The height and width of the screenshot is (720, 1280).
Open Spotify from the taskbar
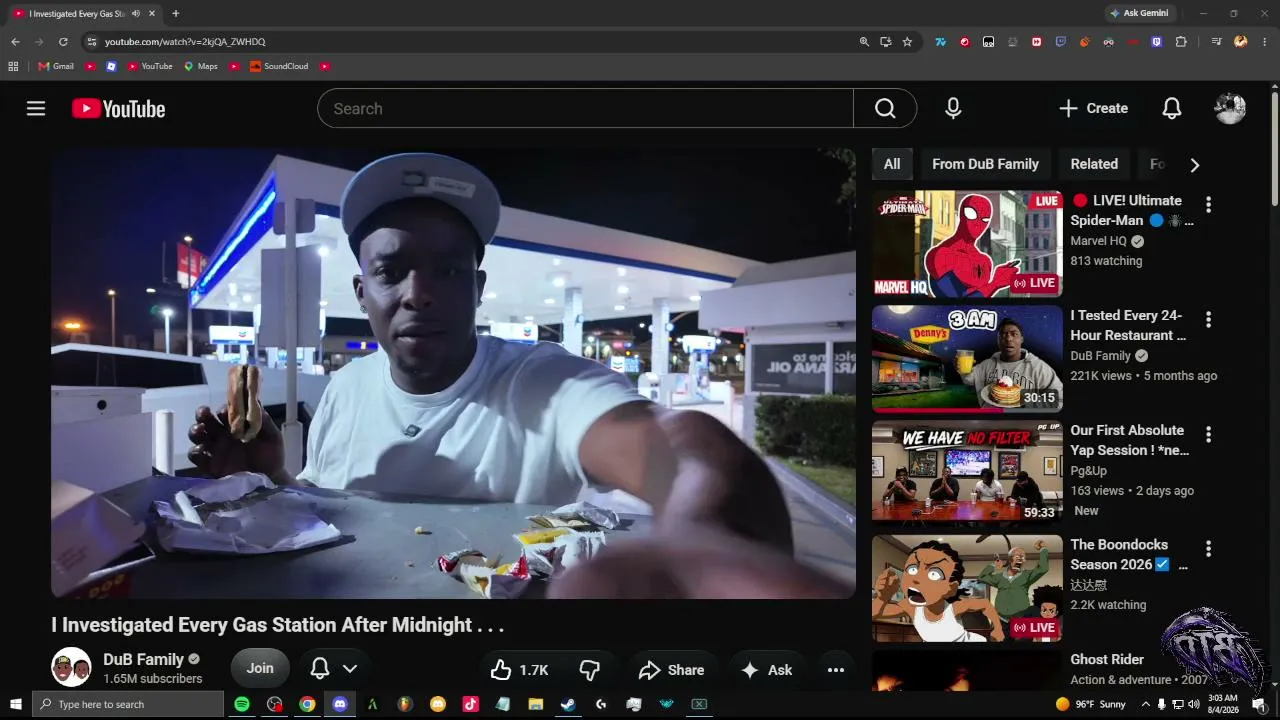point(242,704)
